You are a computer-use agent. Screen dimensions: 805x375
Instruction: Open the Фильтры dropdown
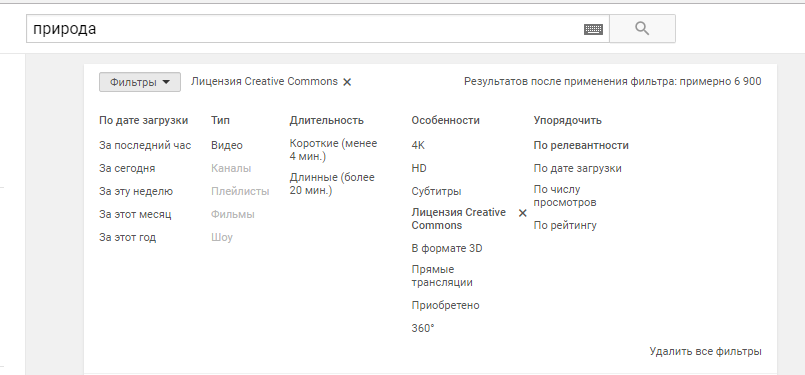pyautogui.click(x=140, y=82)
